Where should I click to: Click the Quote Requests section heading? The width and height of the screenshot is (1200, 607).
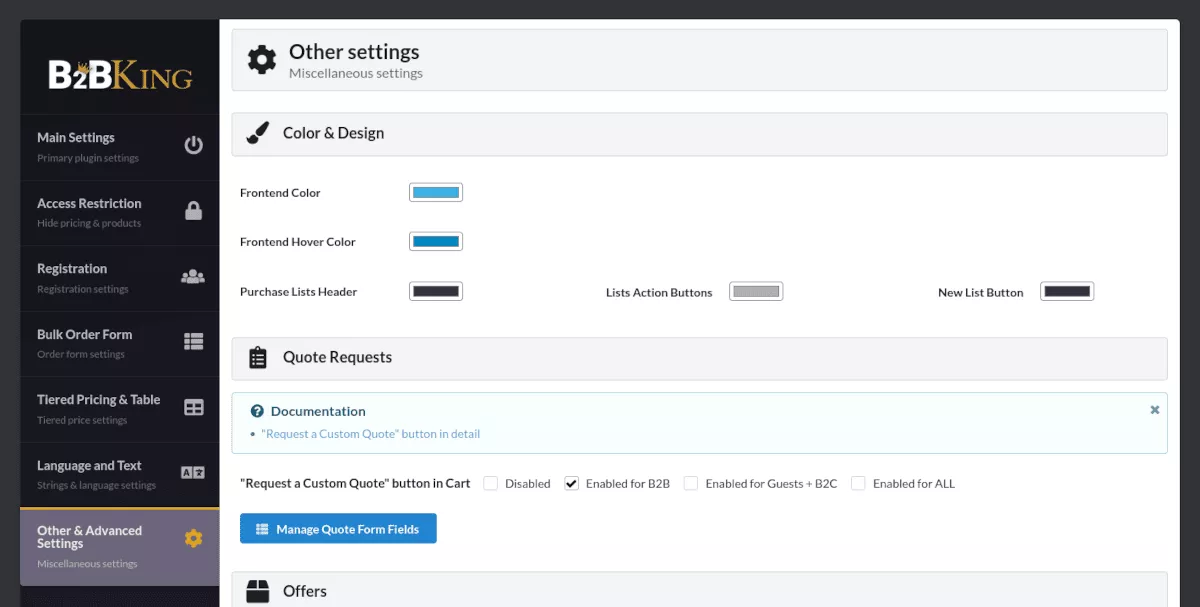pos(337,357)
